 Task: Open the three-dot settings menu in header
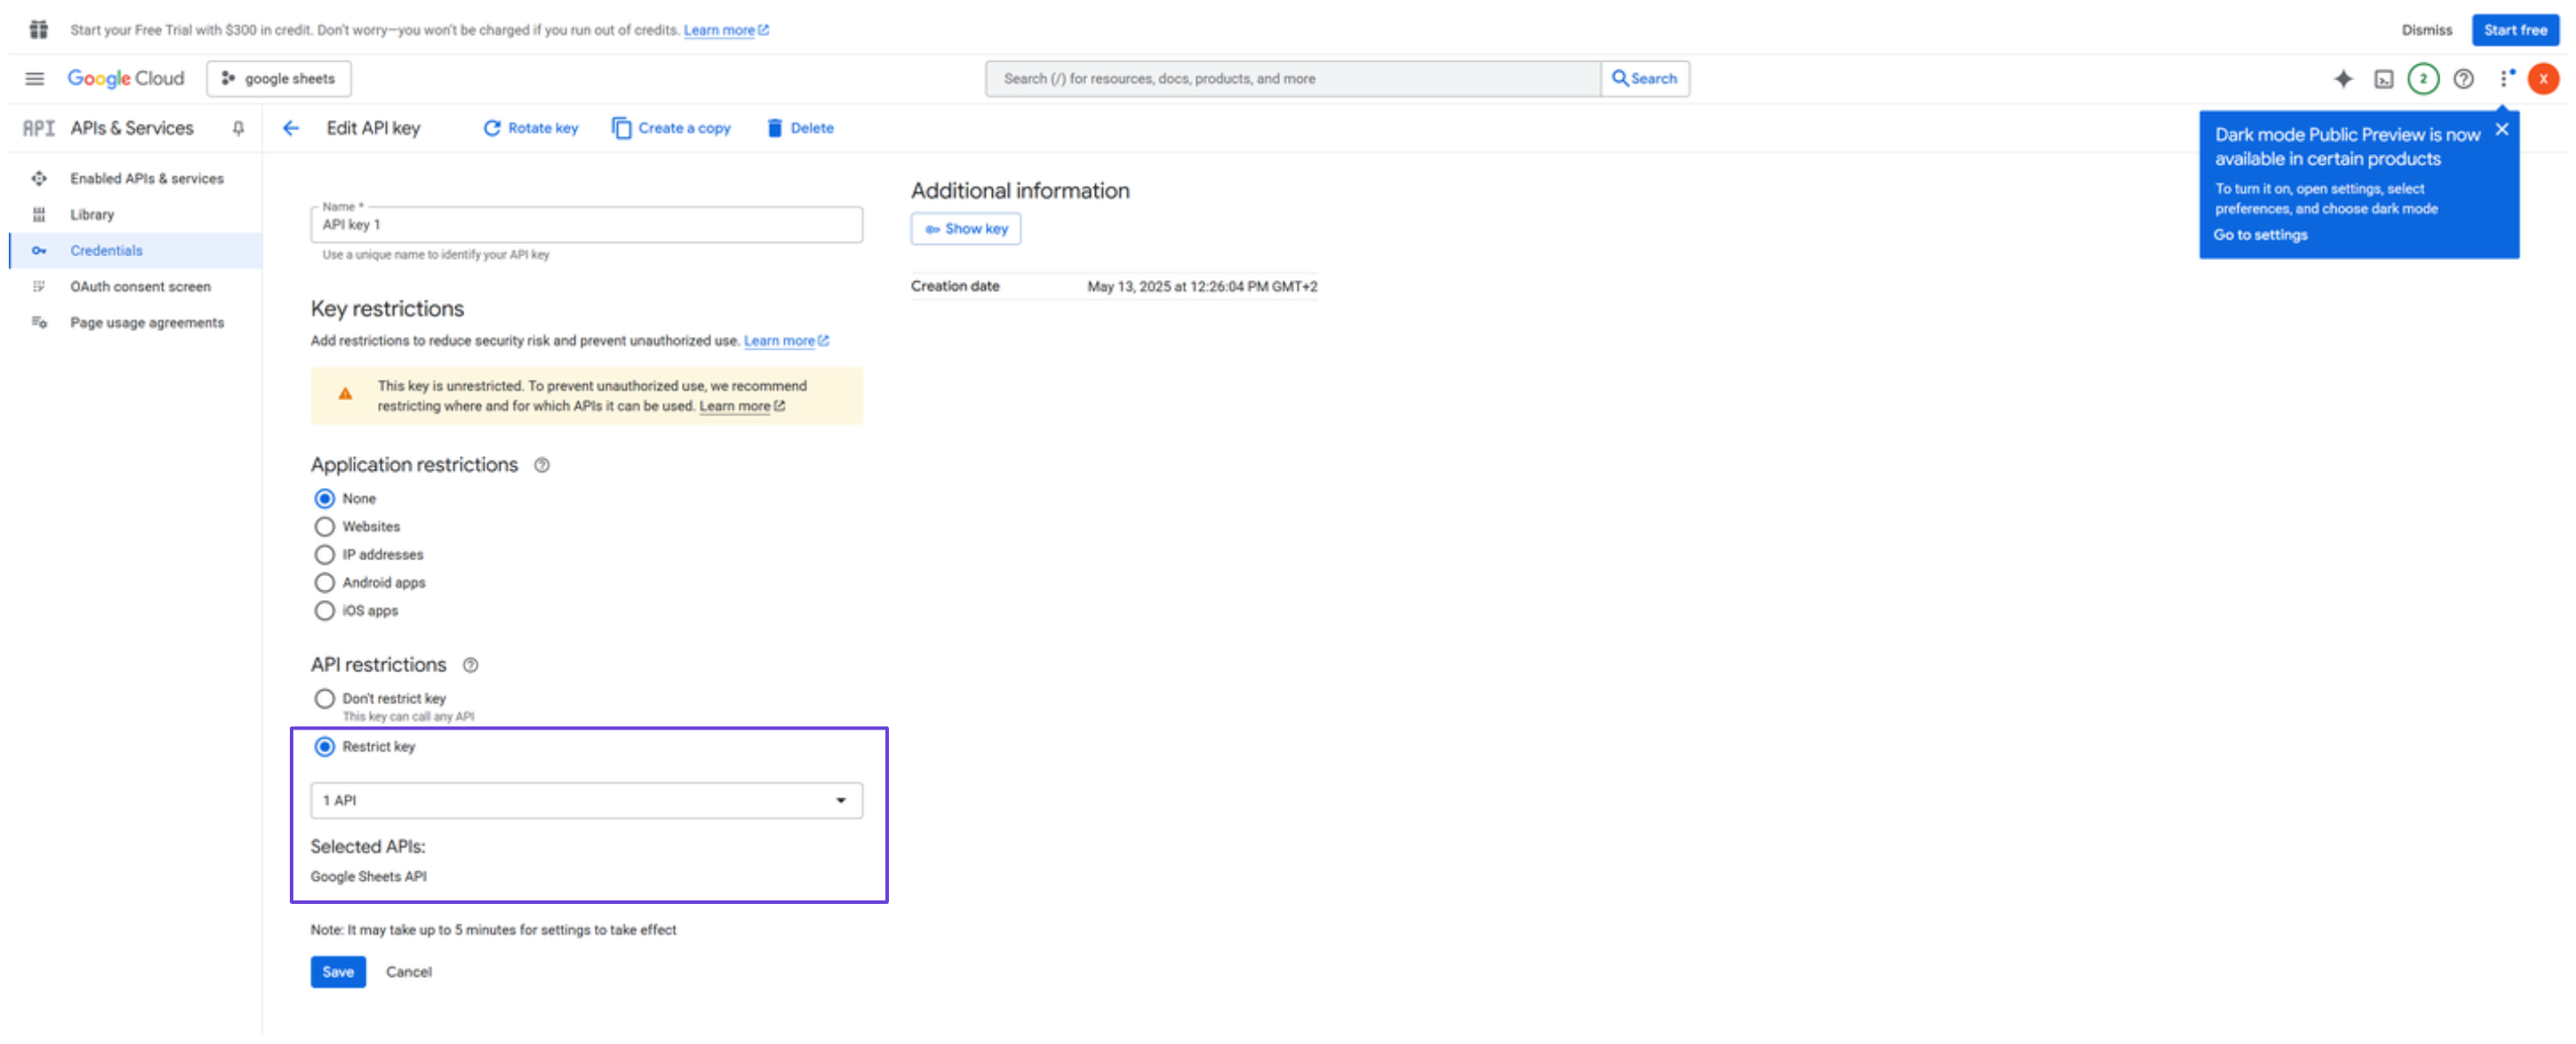[x=2505, y=79]
